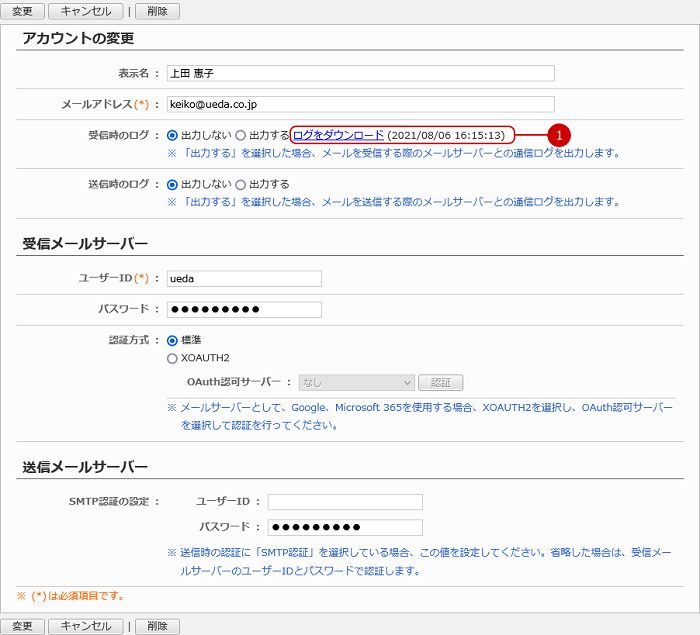Choose XOAUTH2 as the 認証方式
Screen dimensions: 700x635
173,358
